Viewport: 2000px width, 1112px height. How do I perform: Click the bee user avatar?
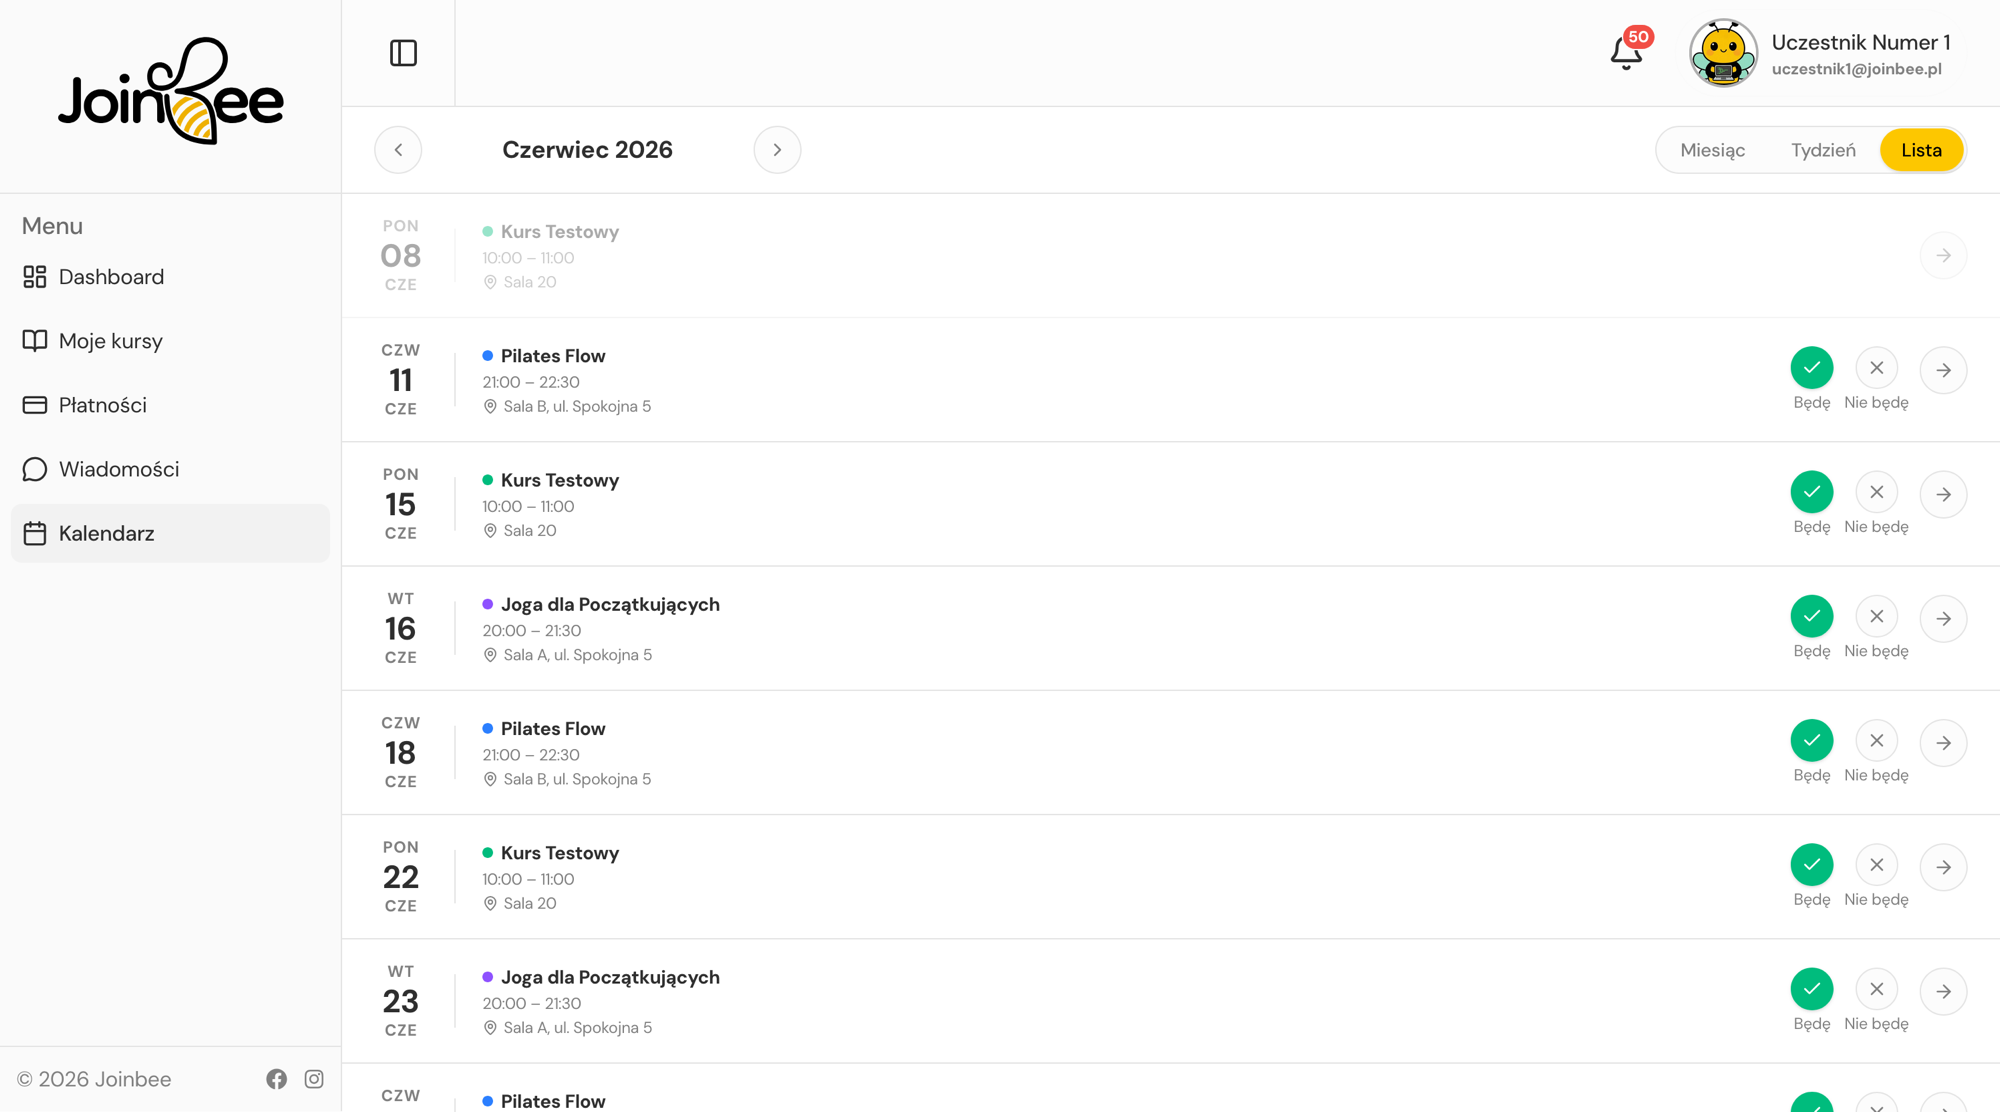coord(1723,53)
